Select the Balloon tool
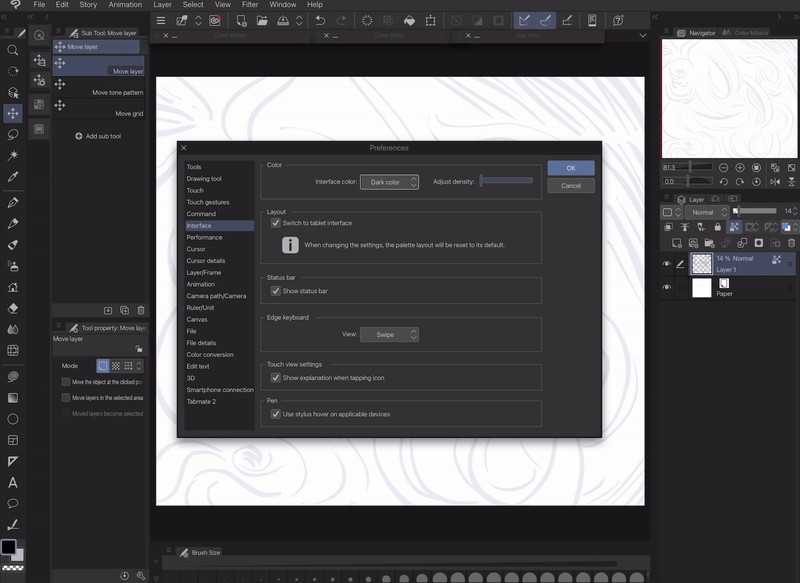800x583 pixels. tap(13, 503)
